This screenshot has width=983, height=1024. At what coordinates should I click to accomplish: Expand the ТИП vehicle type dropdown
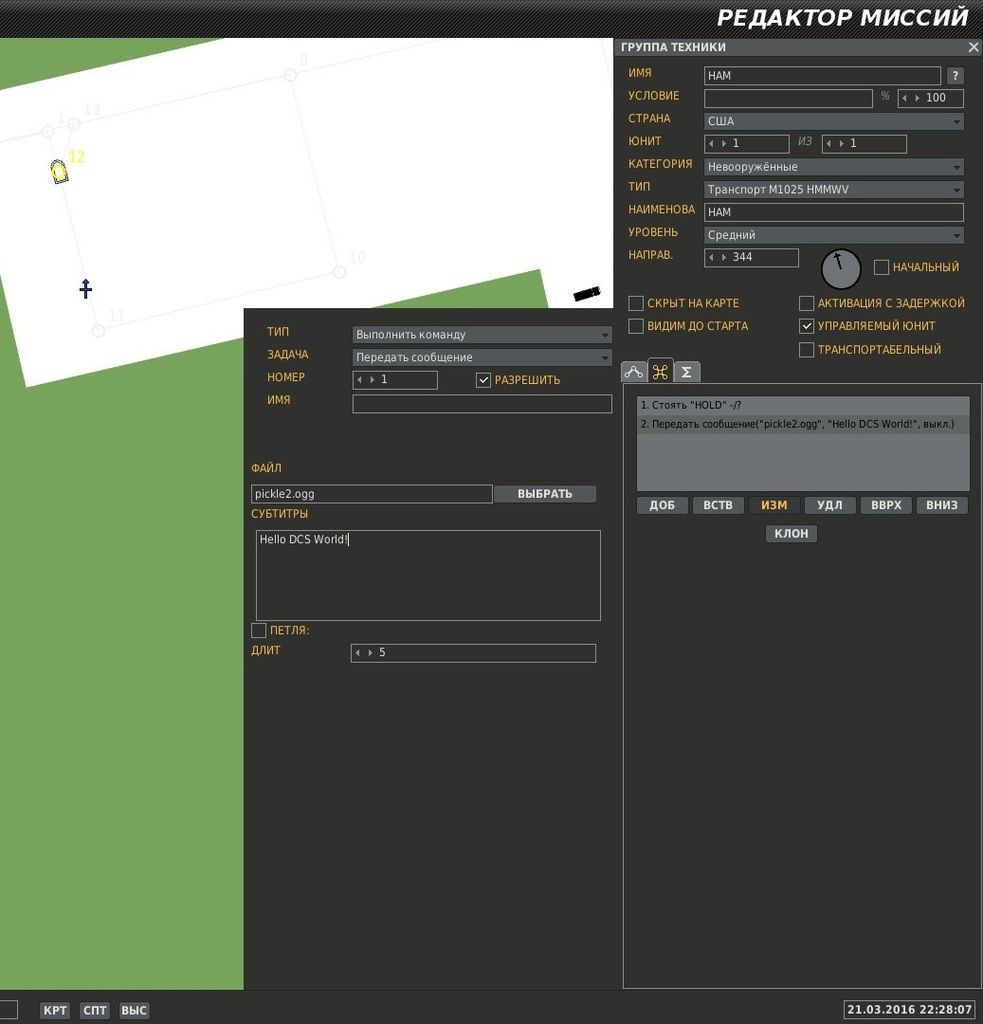coord(833,190)
